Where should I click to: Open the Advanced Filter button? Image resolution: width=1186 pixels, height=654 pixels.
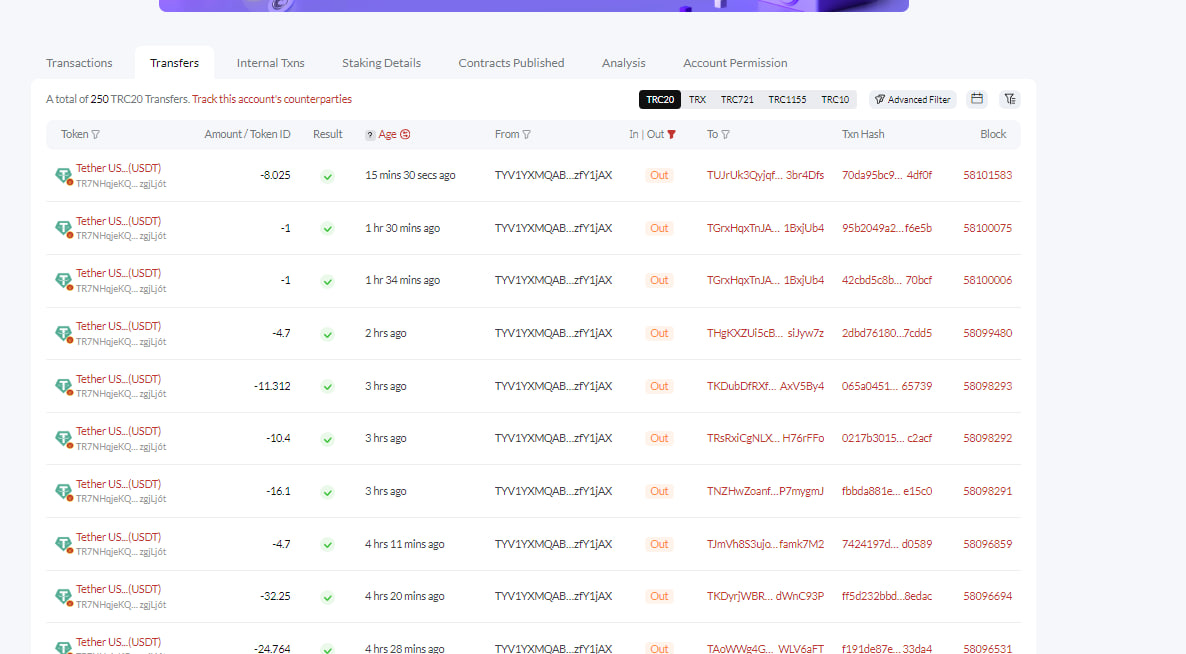click(x=912, y=99)
